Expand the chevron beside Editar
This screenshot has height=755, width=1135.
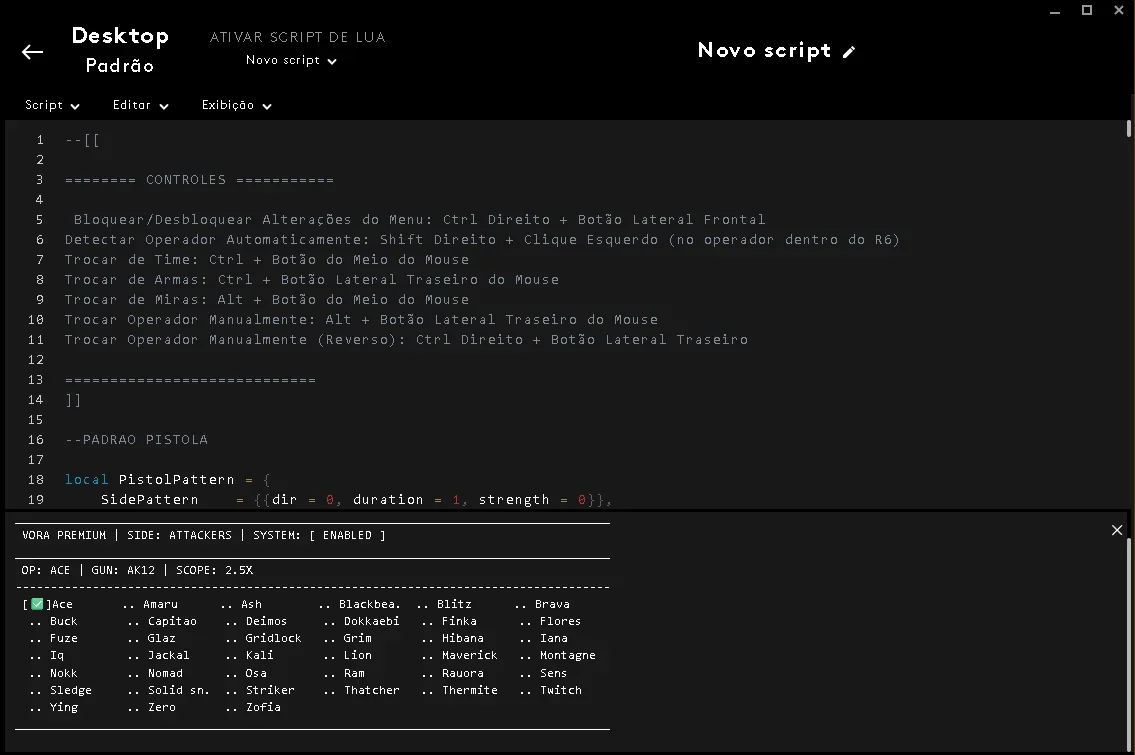(x=164, y=106)
